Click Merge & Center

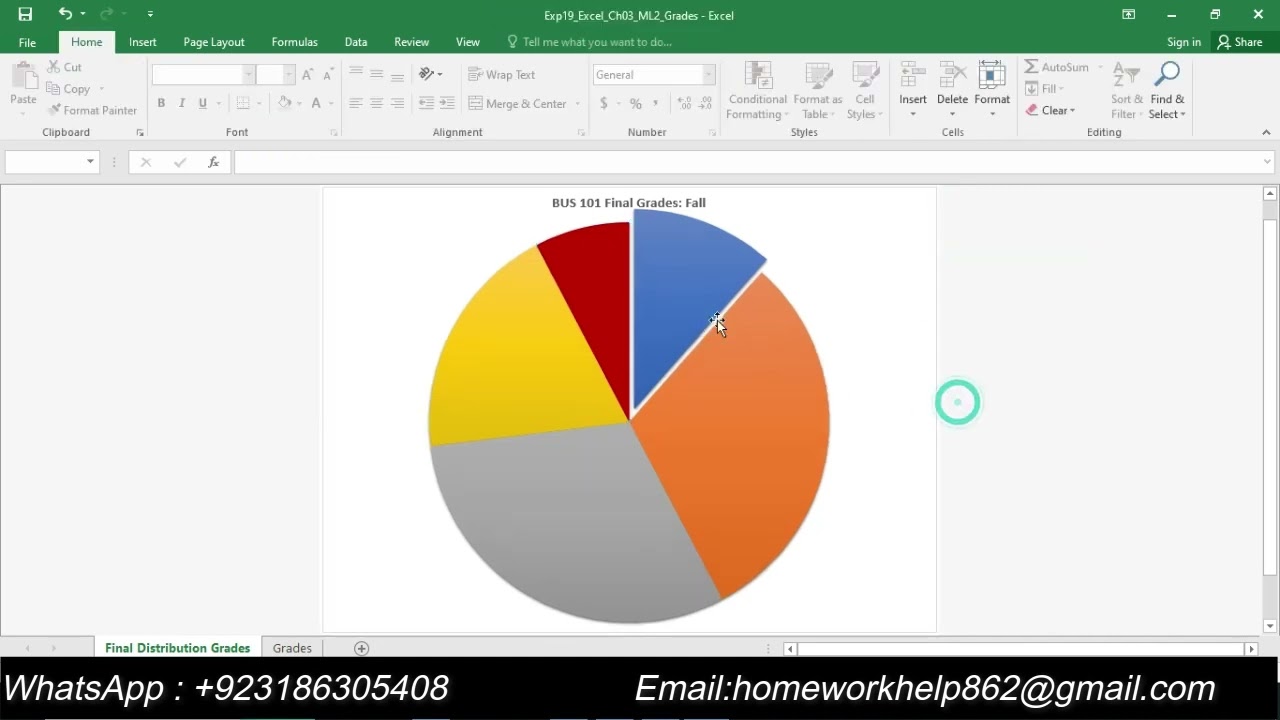[x=518, y=103]
